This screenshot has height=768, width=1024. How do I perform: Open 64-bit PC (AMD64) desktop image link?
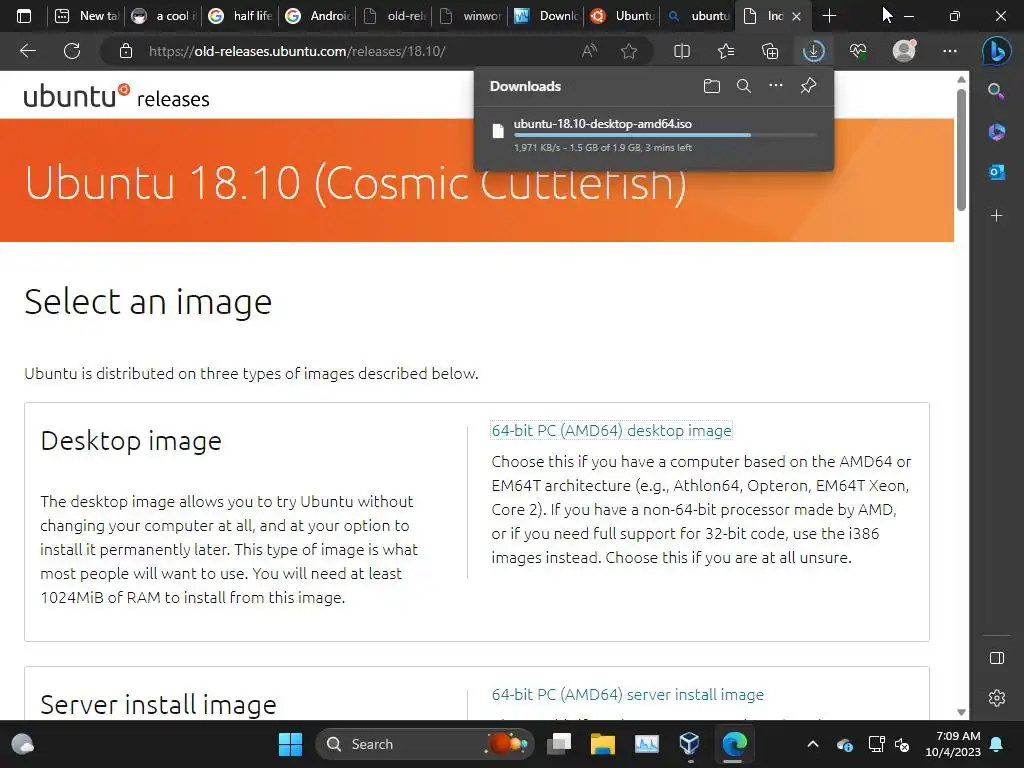(611, 430)
